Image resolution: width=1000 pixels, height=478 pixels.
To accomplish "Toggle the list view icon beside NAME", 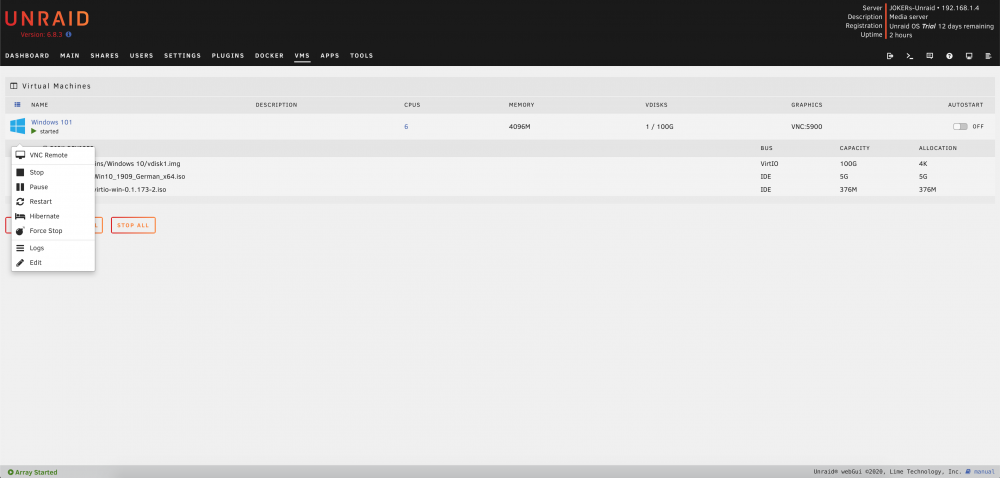I will pyautogui.click(x=17, y=105).
